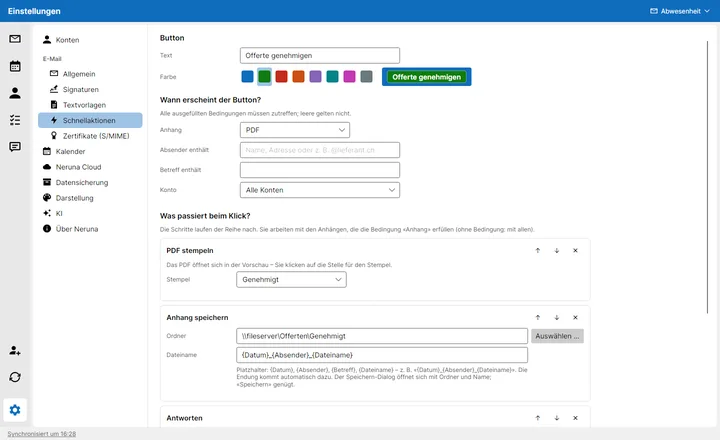Open Textvorlagen settings

90,105
